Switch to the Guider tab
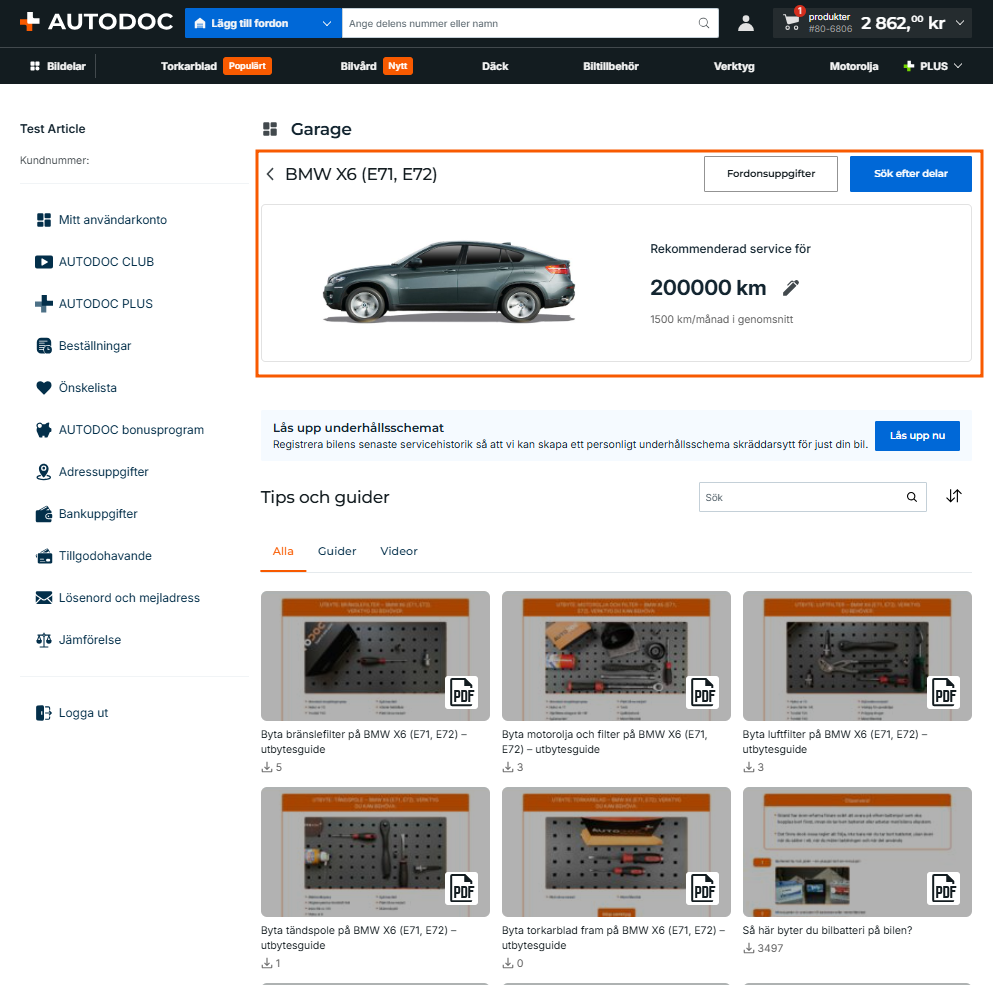 point(337,551)
